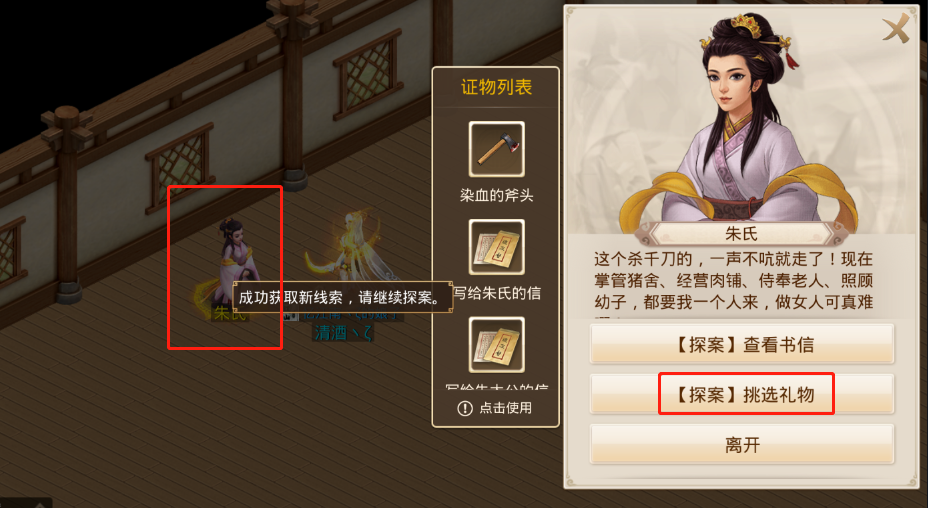Use the third letter evidence at list bottom
Screen dimensions: 928x508
(497, 345)
